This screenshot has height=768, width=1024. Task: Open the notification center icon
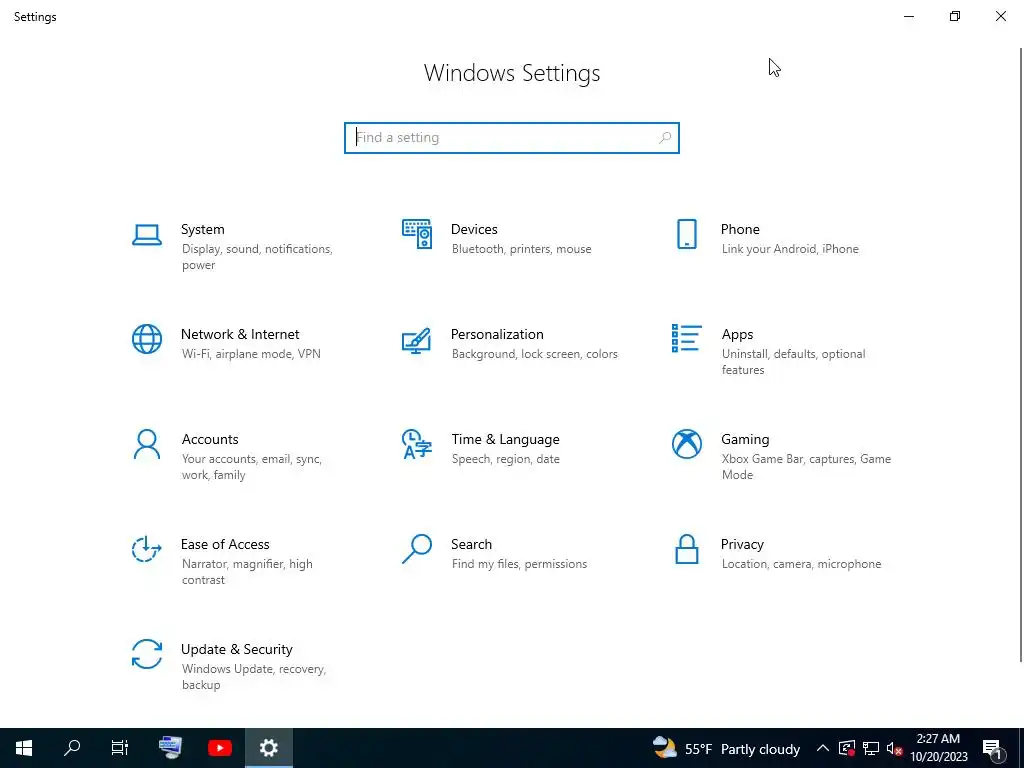[x=993, y=748]
